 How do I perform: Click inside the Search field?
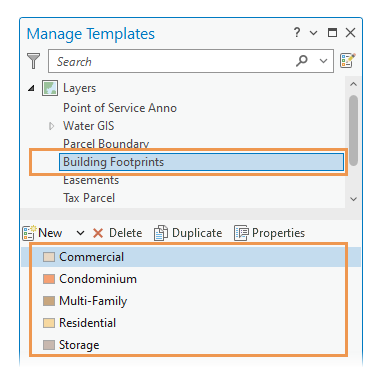172,61
